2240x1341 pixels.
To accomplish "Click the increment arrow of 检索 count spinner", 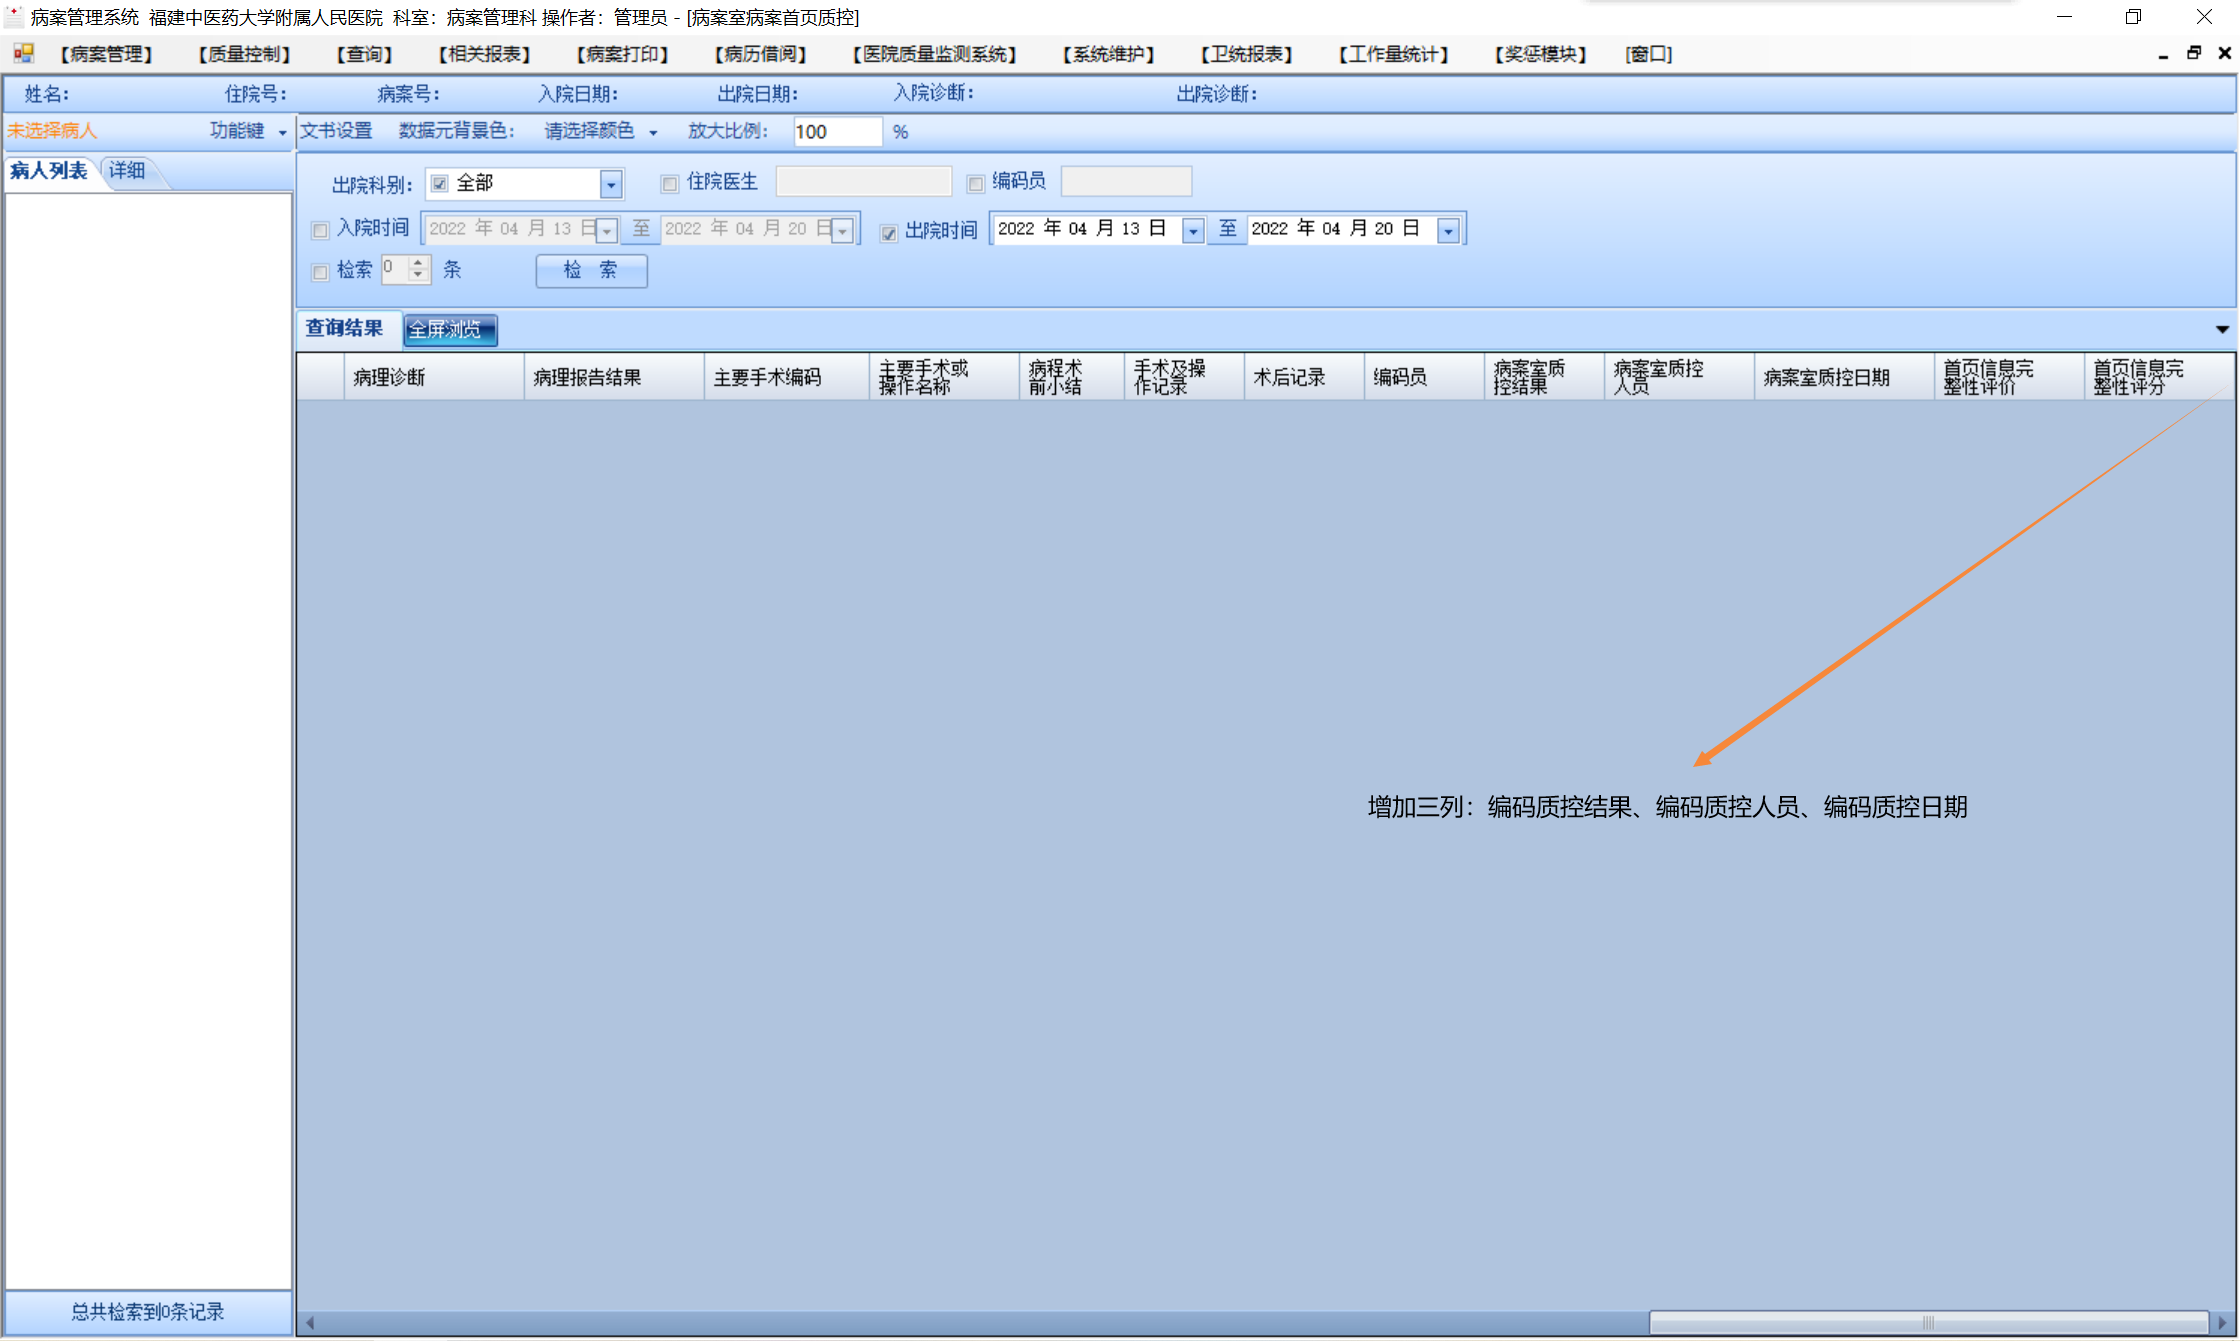I will pos(418,263).
